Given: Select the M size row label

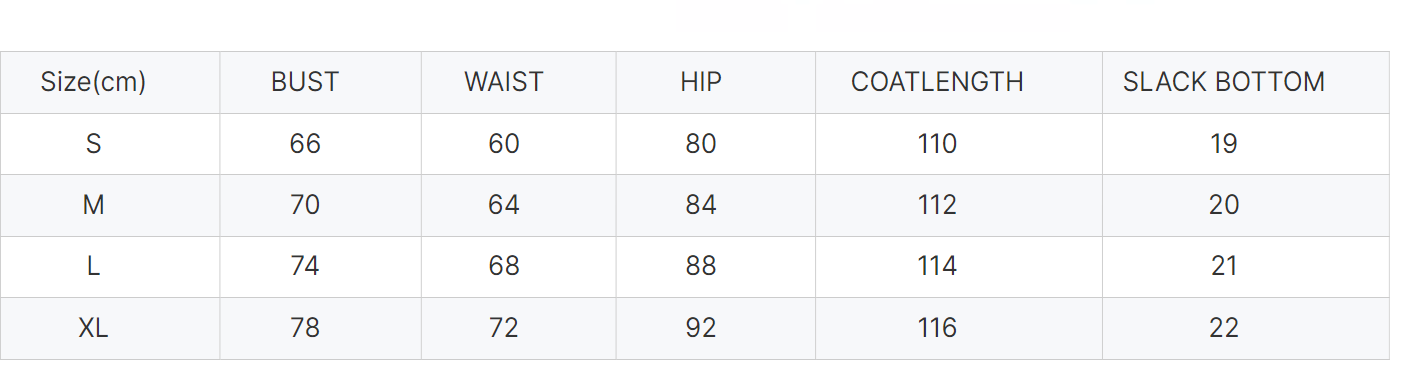Looking at the screenshot, I should coord(93,205).
